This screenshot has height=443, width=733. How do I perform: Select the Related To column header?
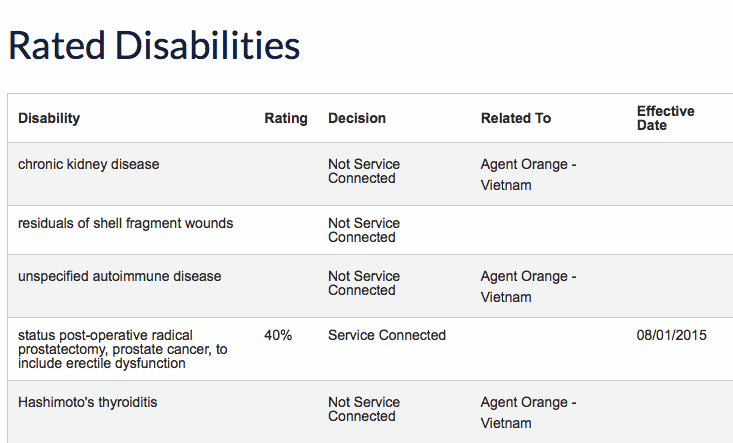(x=516, y=118)
